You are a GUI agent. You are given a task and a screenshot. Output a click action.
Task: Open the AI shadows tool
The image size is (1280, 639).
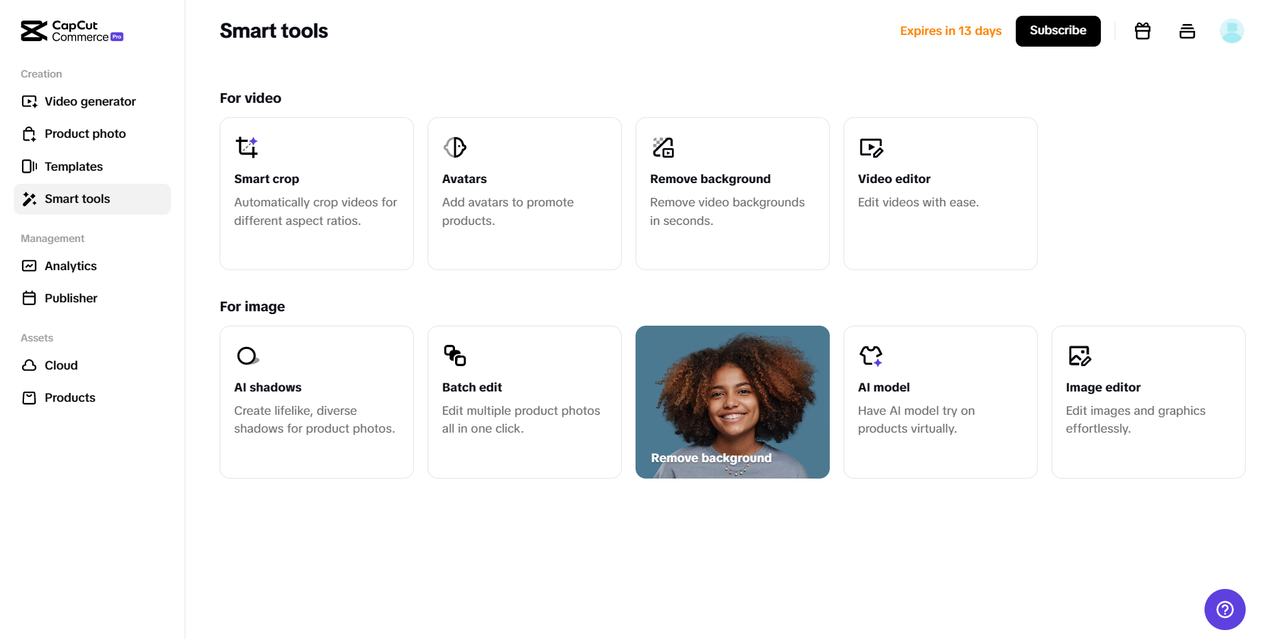[x=316, y=401]
